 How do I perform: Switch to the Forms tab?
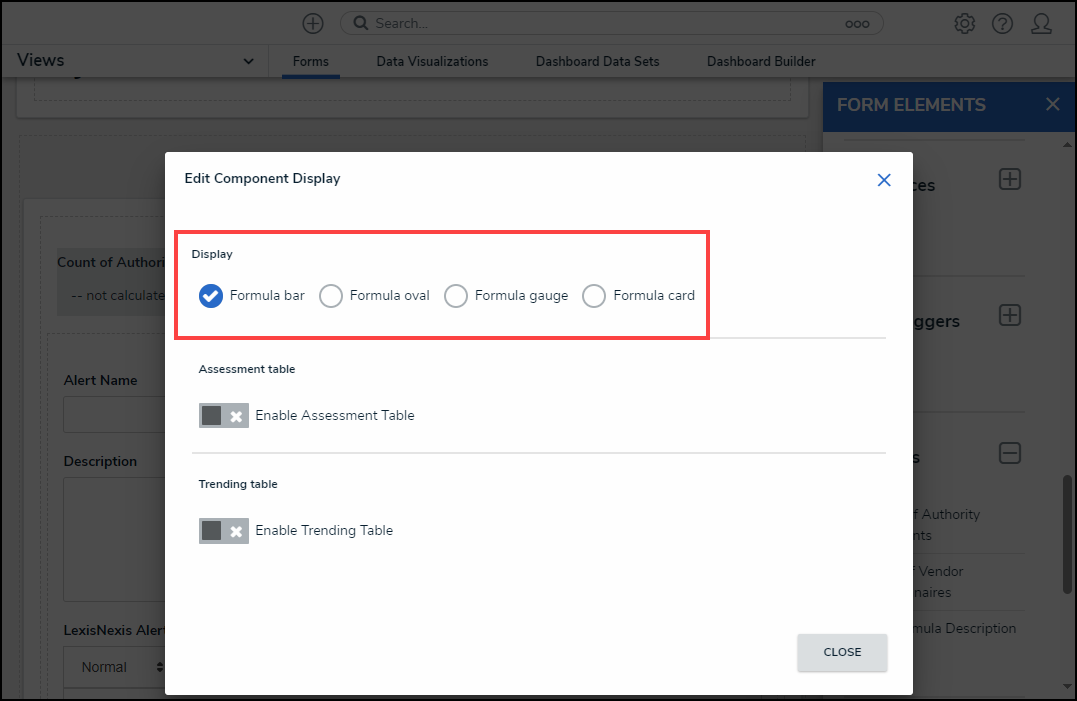point(310,61)
